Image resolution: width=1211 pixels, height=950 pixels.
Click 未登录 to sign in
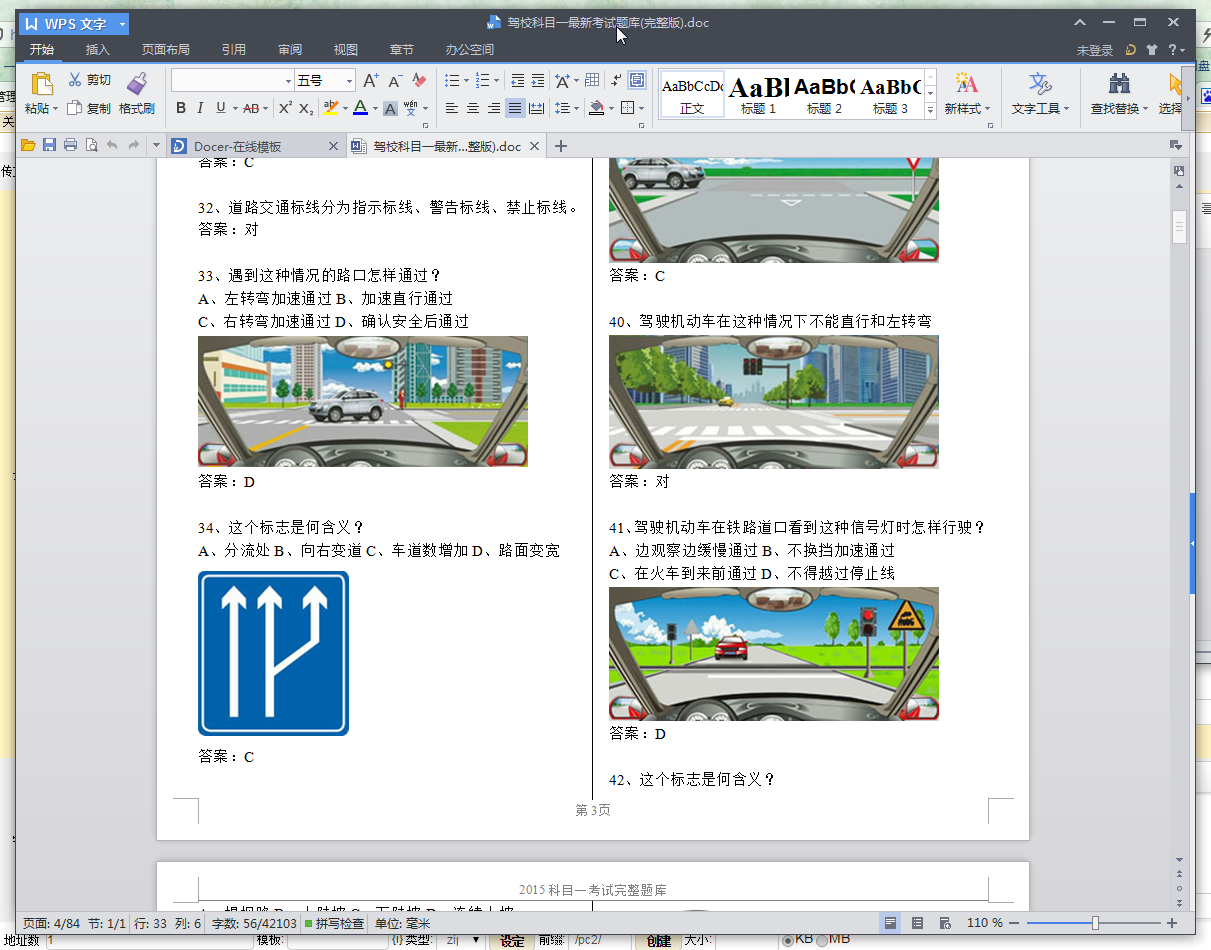click(x=1095, y=50)
